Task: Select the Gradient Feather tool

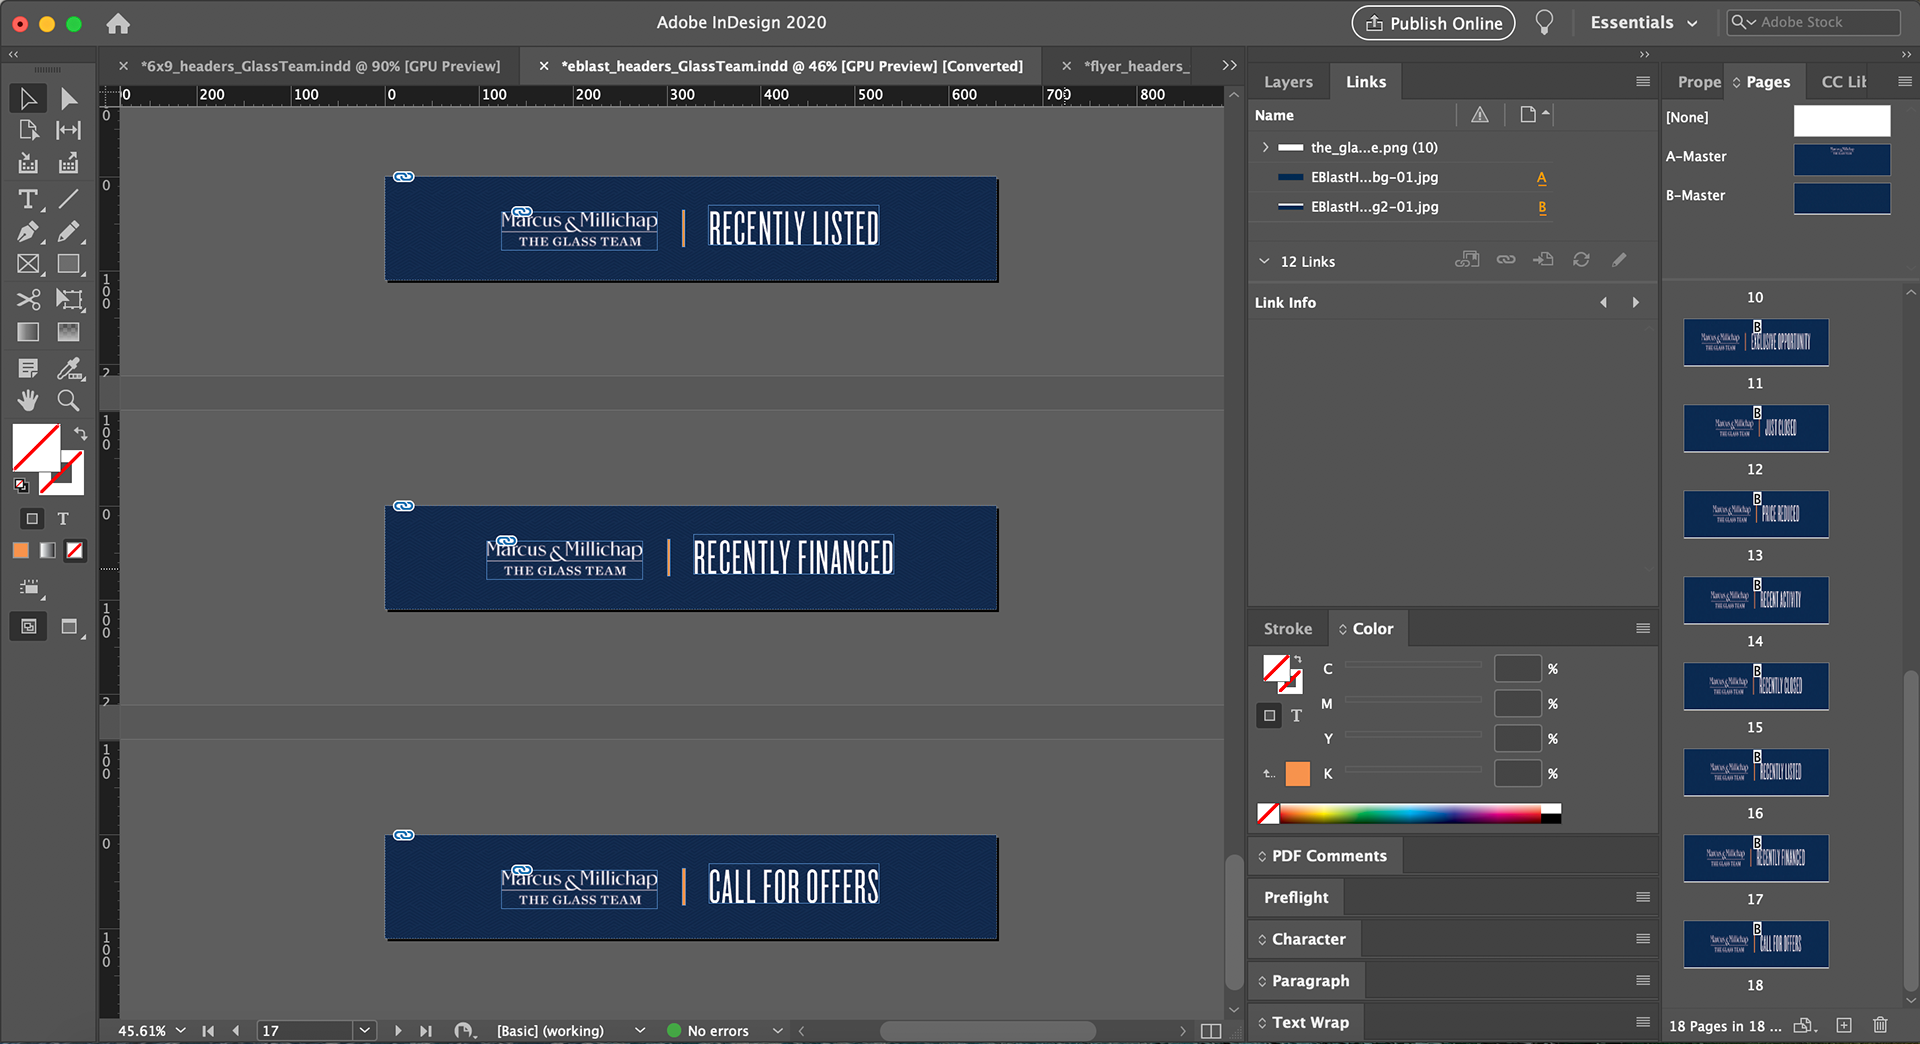Action: 68,332
